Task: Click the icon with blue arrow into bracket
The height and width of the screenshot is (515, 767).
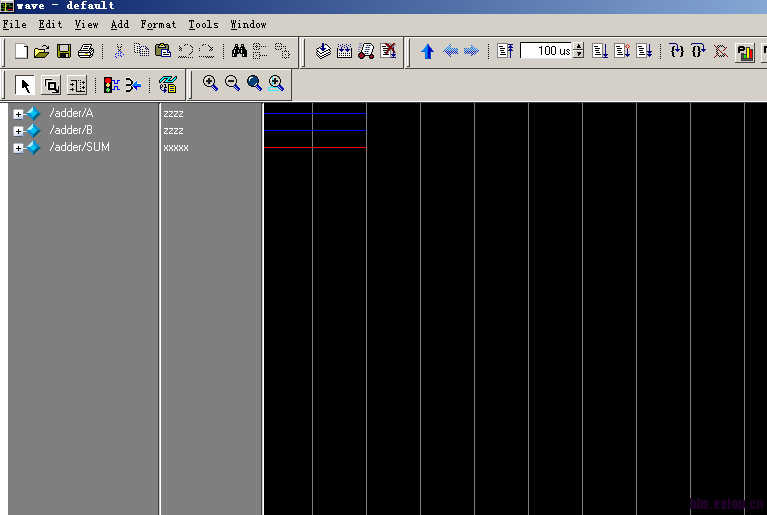Action: 133,85
